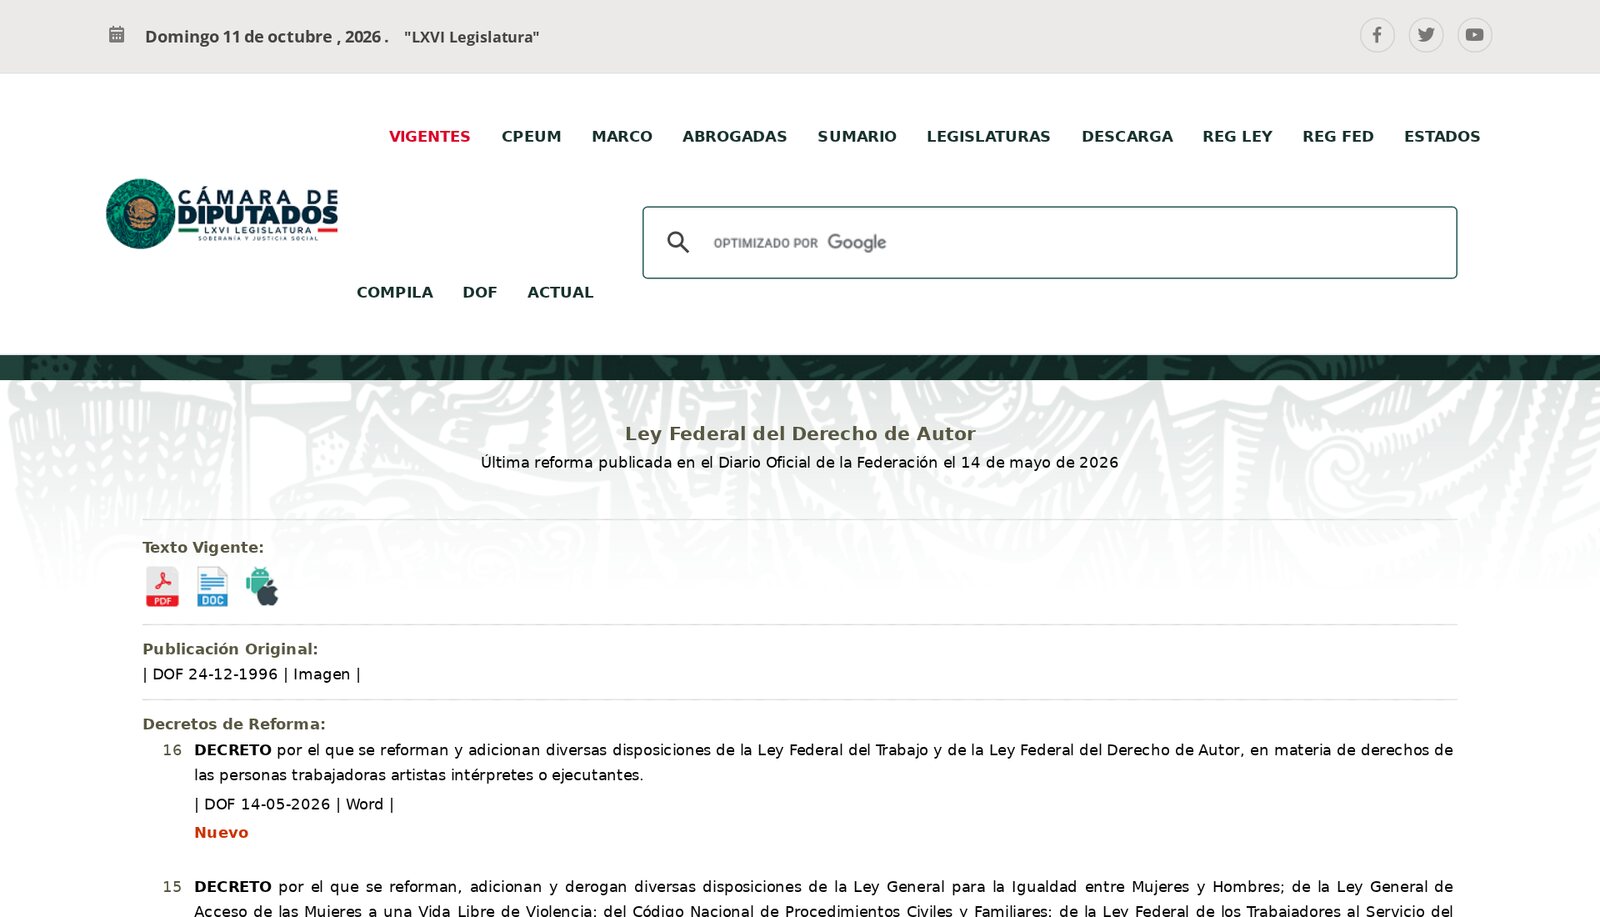Open the MARCO menu item

622,136
